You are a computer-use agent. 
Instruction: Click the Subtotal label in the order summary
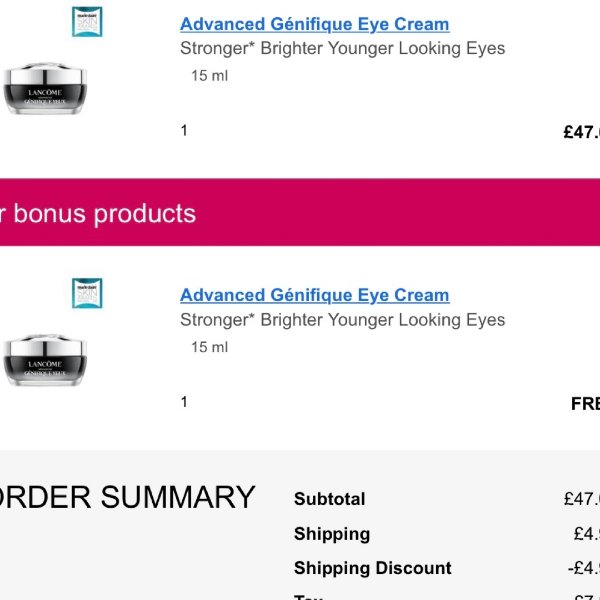(x=329, y=499)
